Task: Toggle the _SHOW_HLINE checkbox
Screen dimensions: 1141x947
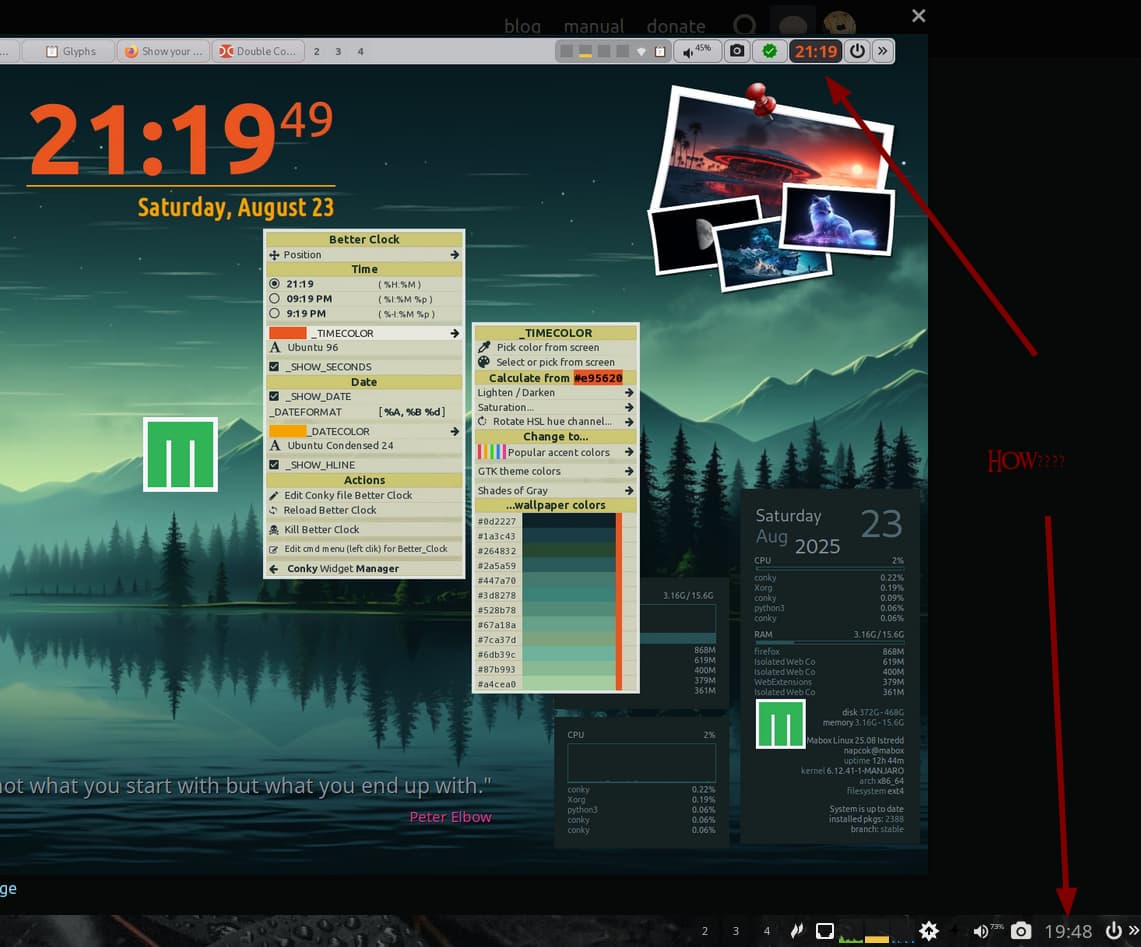Action: pos(275,465)
